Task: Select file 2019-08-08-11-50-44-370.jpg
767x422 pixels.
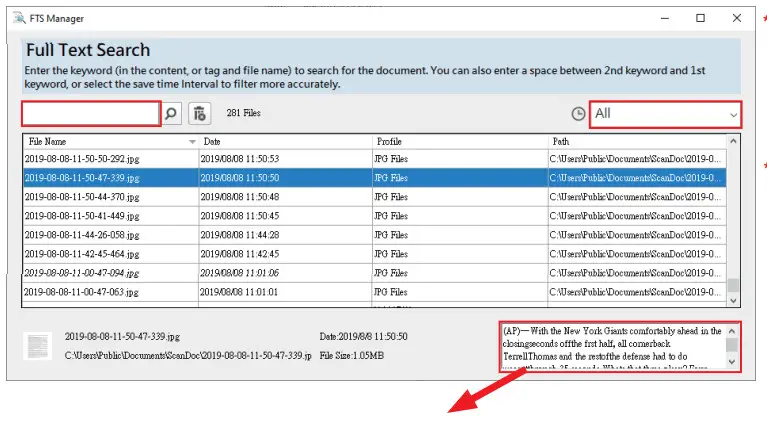Action: coord(82,197)
